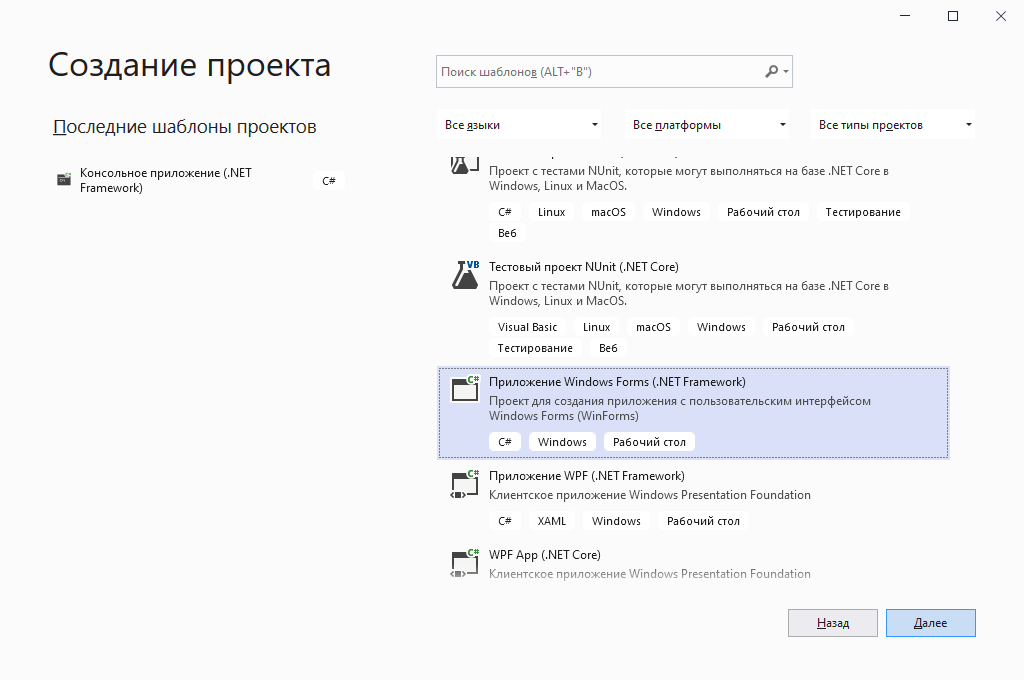Click the WPF App .NET Core icon
1024x680 pixels.
pyautogui.click(x=465, y=563)
